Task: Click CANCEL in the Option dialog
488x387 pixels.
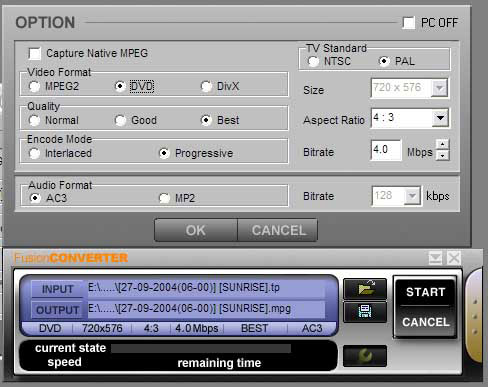Action: pos(278,230)
